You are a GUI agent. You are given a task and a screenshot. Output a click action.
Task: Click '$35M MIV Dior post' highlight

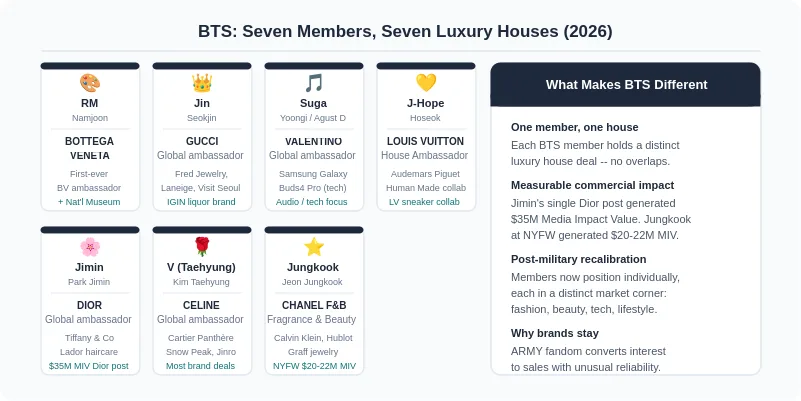pyautogui.click(x=89, y=366)
